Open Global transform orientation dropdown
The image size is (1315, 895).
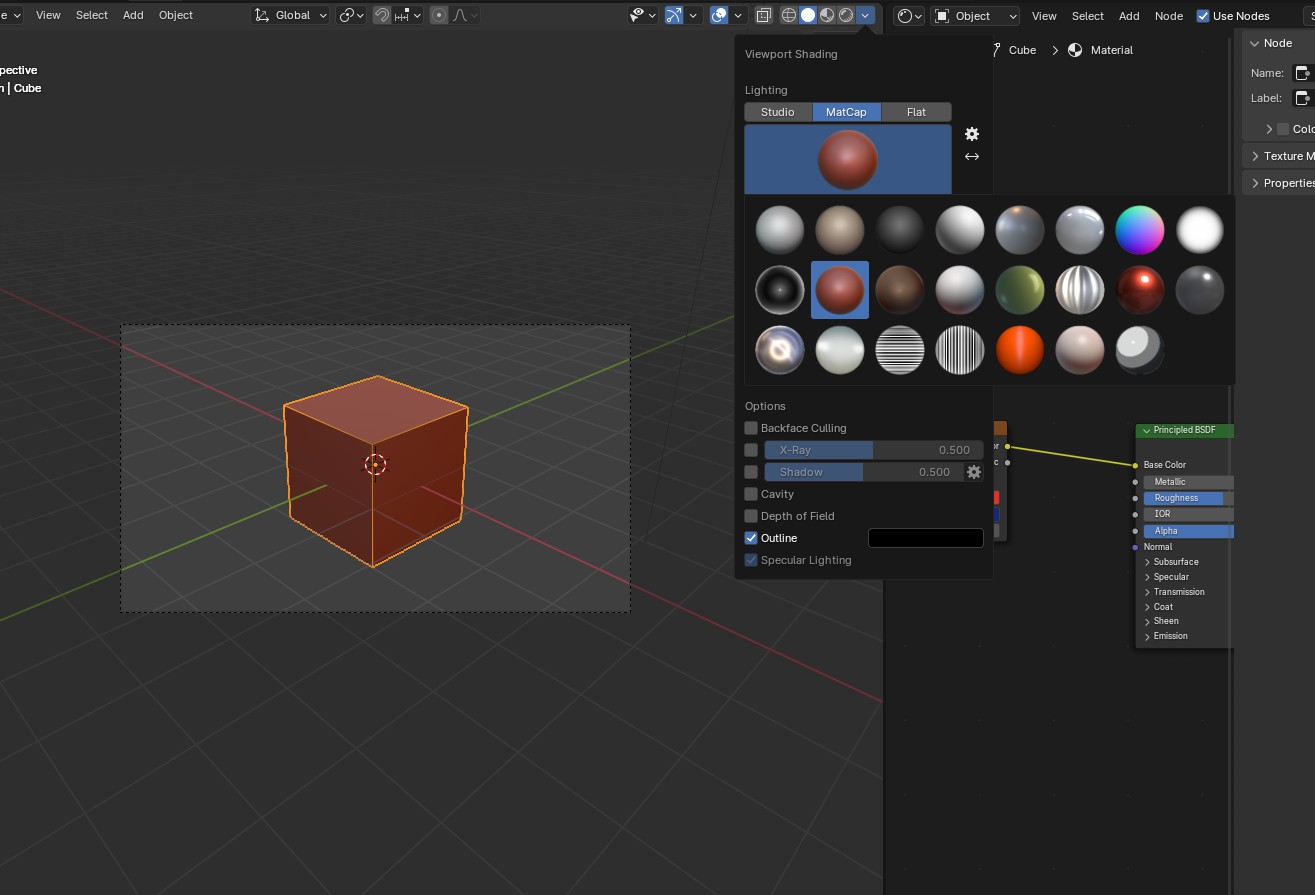coord(291,16)
